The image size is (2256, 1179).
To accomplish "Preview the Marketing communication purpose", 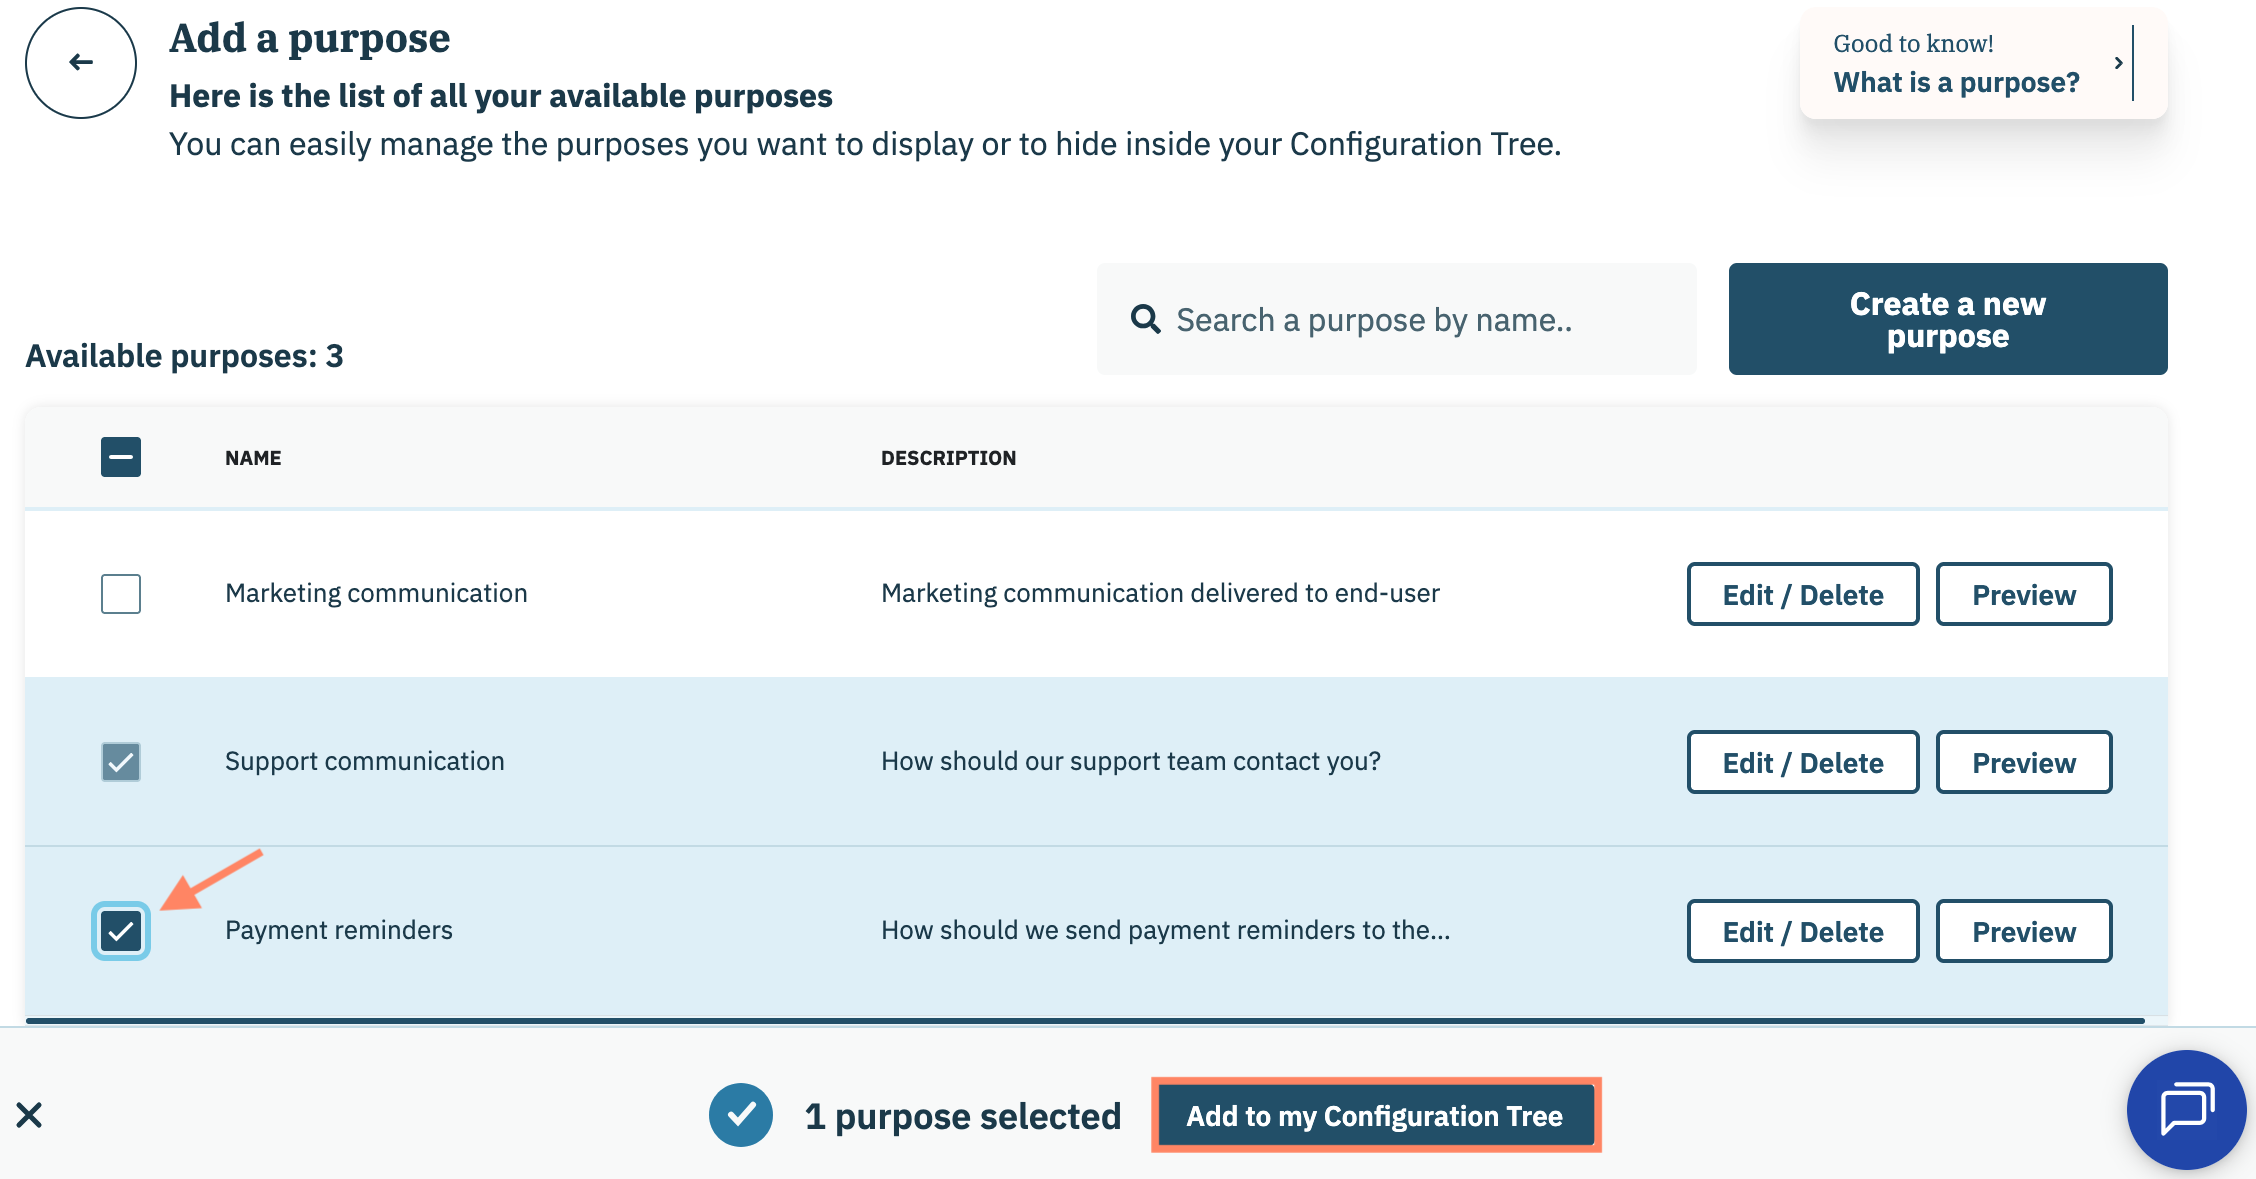I will (2023, 595).
